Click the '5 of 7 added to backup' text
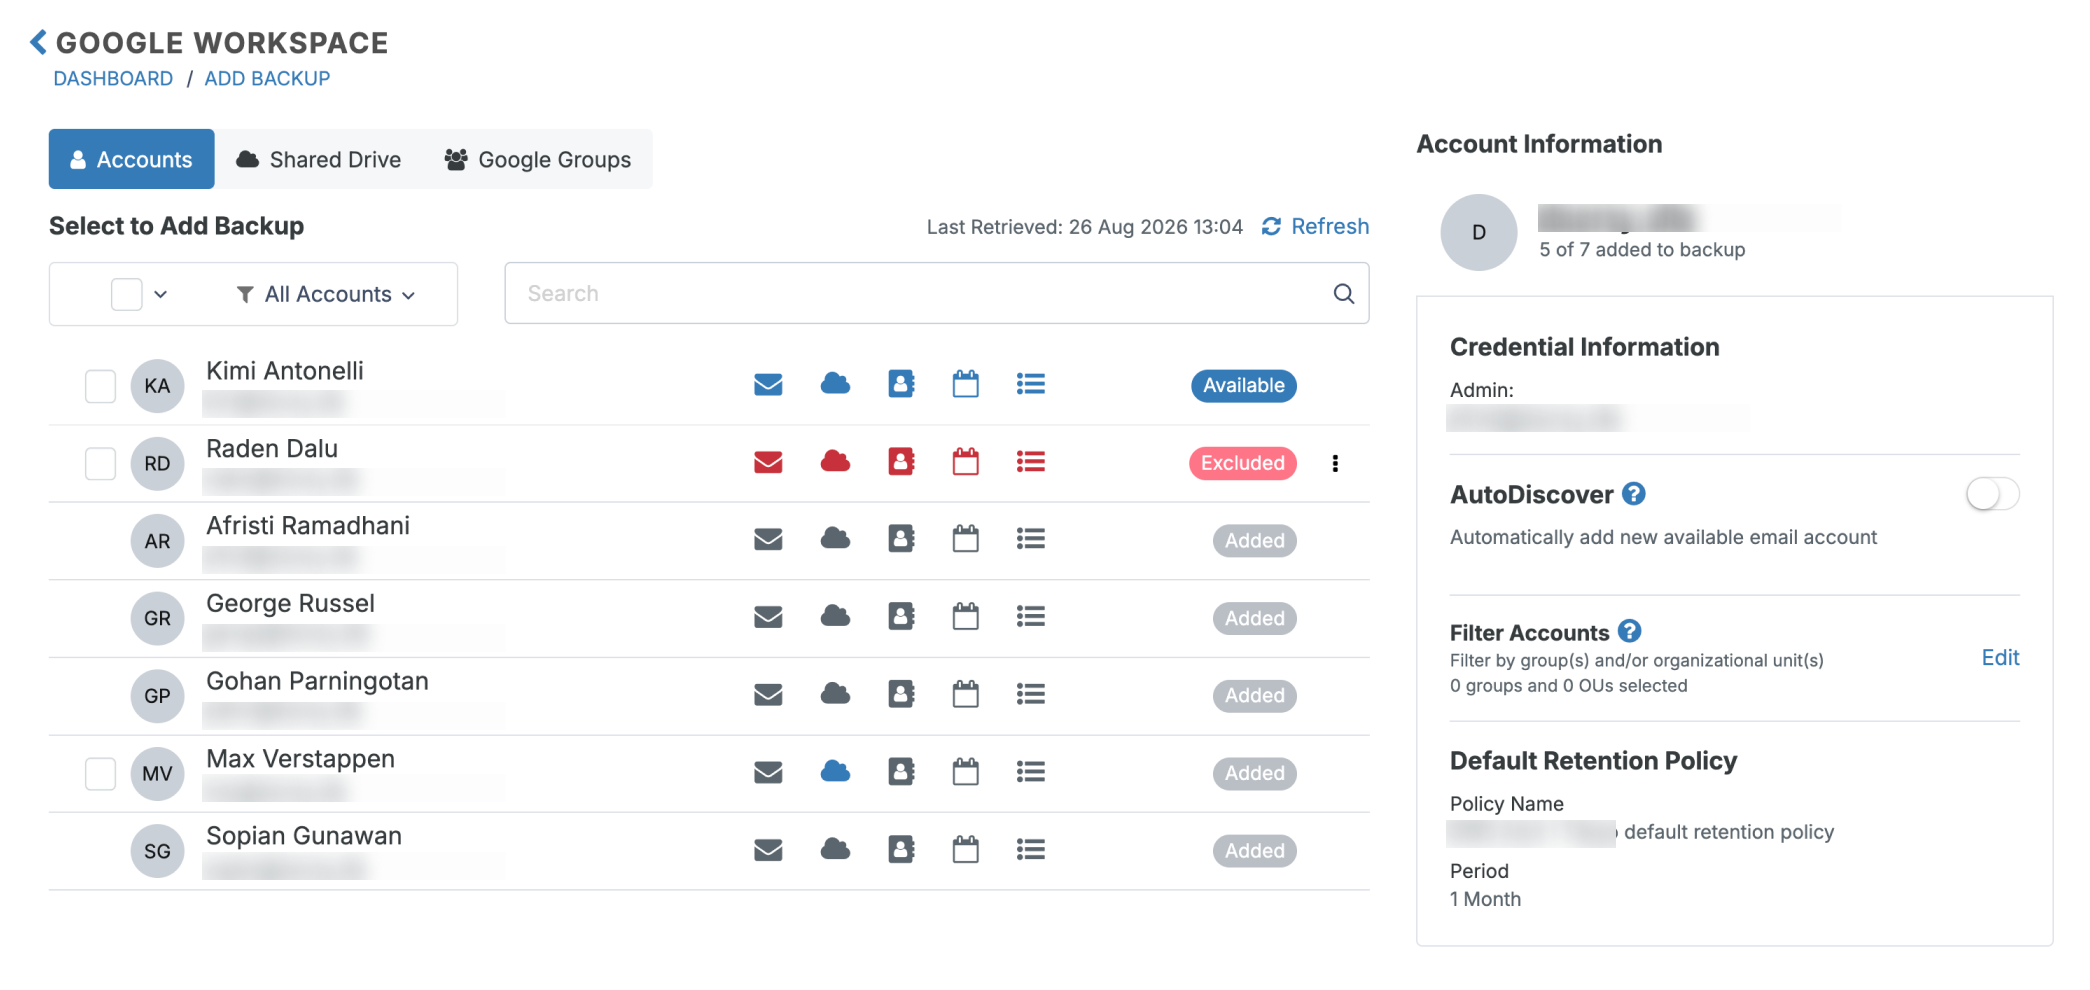 coord(1642,249)
